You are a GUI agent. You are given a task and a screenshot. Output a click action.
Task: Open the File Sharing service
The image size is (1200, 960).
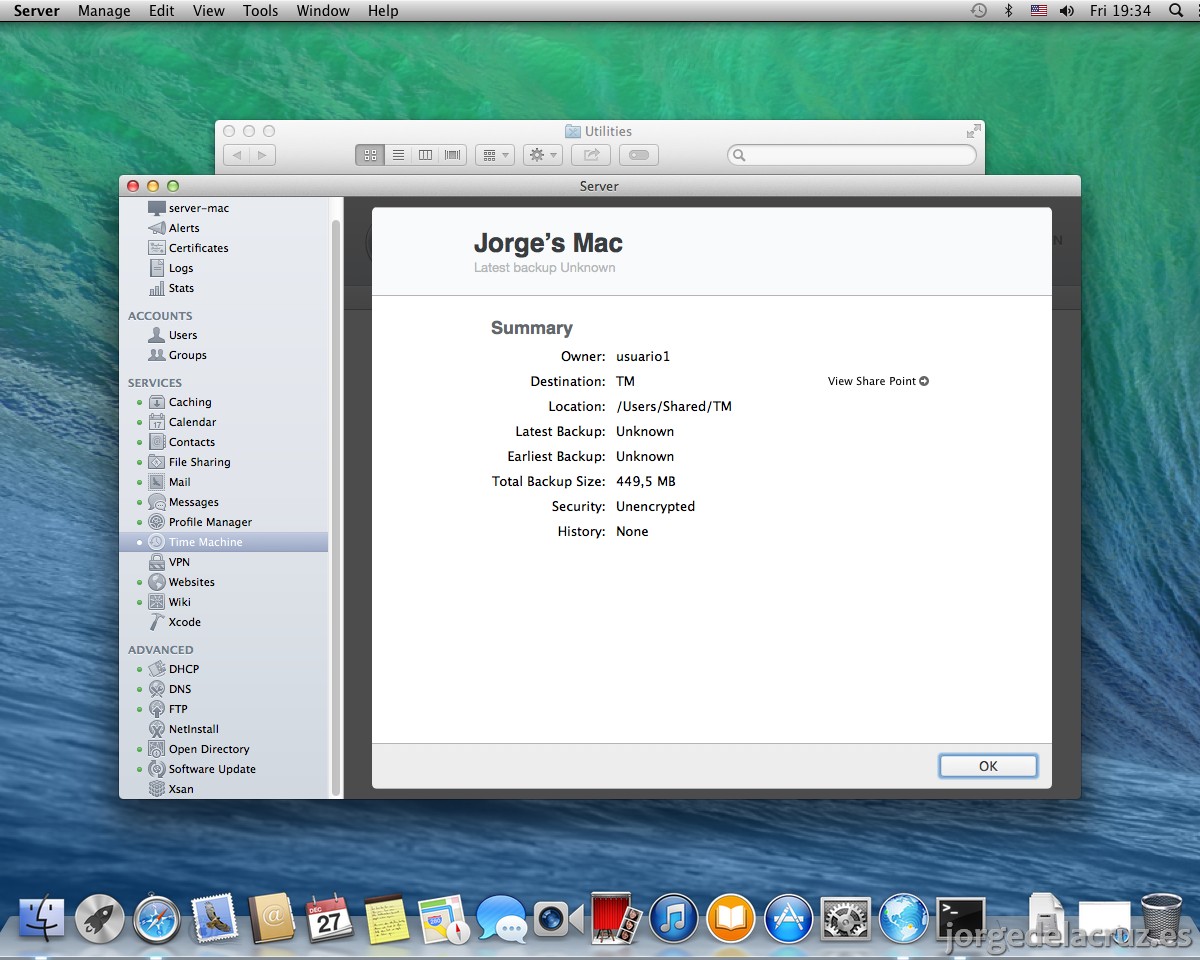(189, 462)
